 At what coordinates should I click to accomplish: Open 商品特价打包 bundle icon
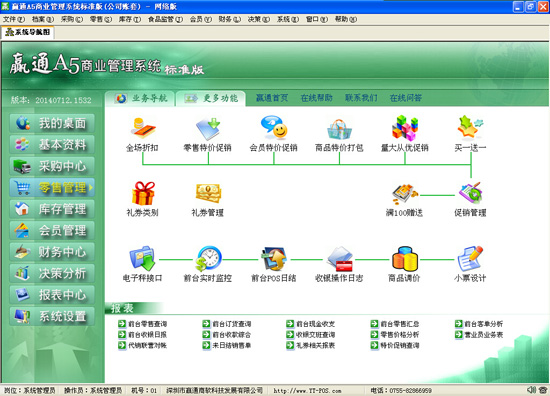pyautogui.click(x=339, y=129)
